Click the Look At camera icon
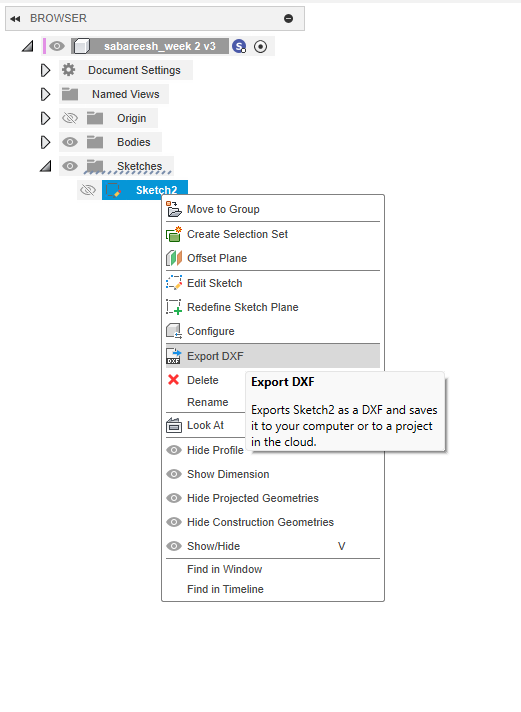Screen dimensions: 521x712 [x=174, y=425]
